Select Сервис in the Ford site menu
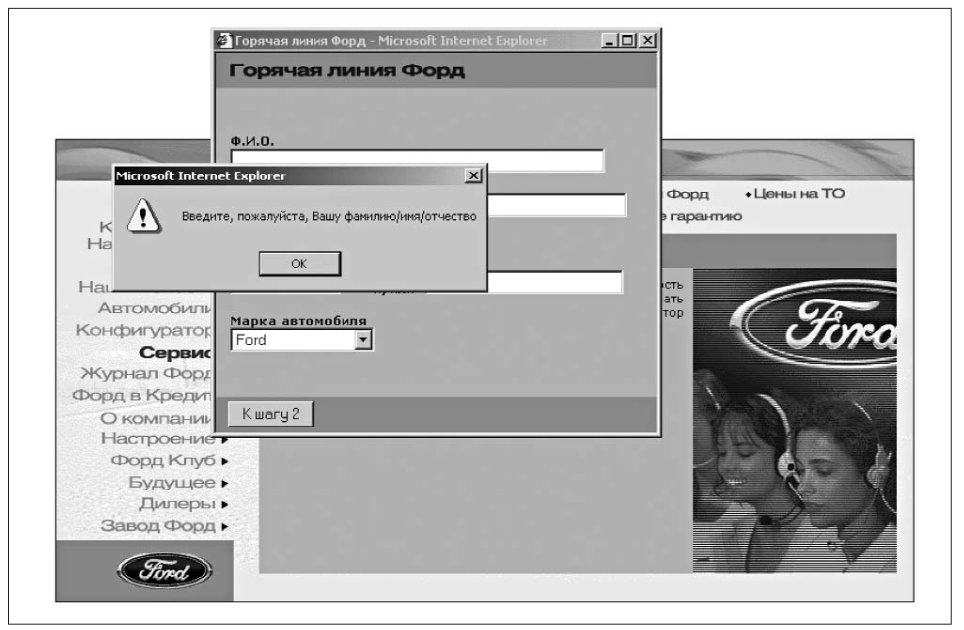The image size is (964, 630). click(x=175, y=352)
